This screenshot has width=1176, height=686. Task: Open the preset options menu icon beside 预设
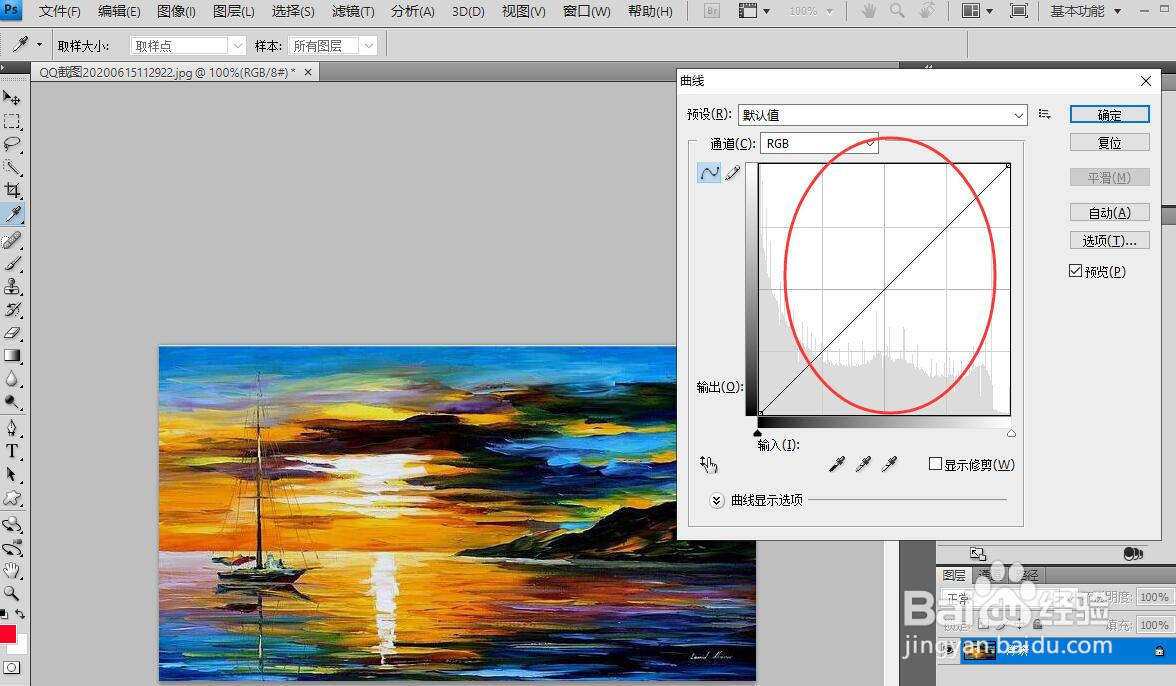click(x=1044, y=114)
